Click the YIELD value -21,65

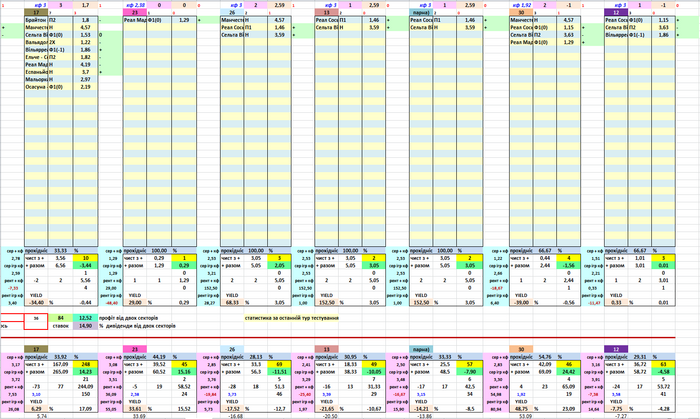[x=327, y=409]
